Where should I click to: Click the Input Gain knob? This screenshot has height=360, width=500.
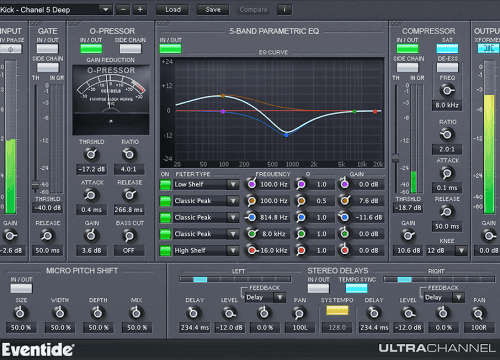[x=9, y=236]
